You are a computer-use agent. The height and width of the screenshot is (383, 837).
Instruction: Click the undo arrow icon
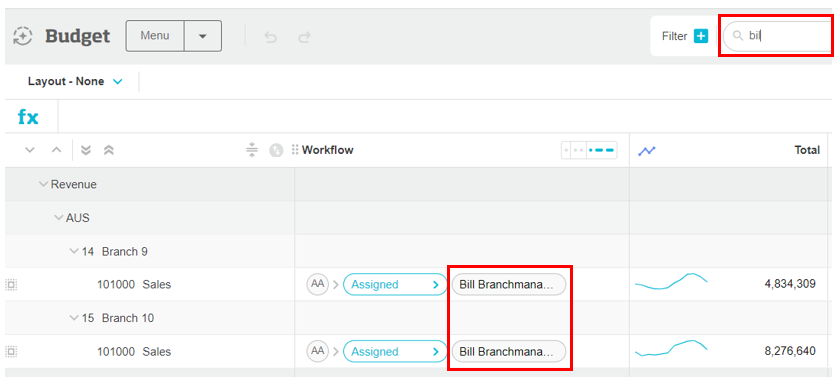point(271,37)
